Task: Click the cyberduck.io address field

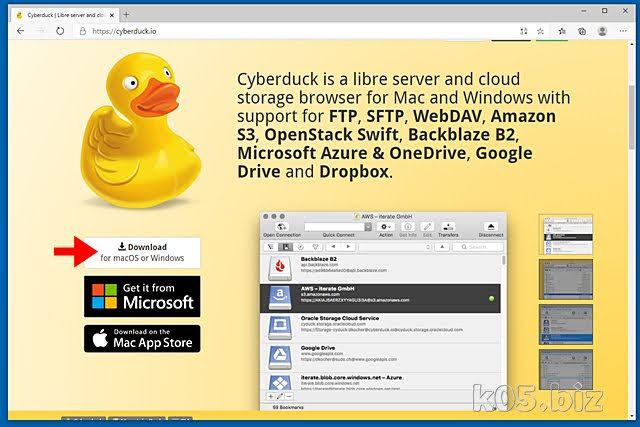Action: click(294, 31)
